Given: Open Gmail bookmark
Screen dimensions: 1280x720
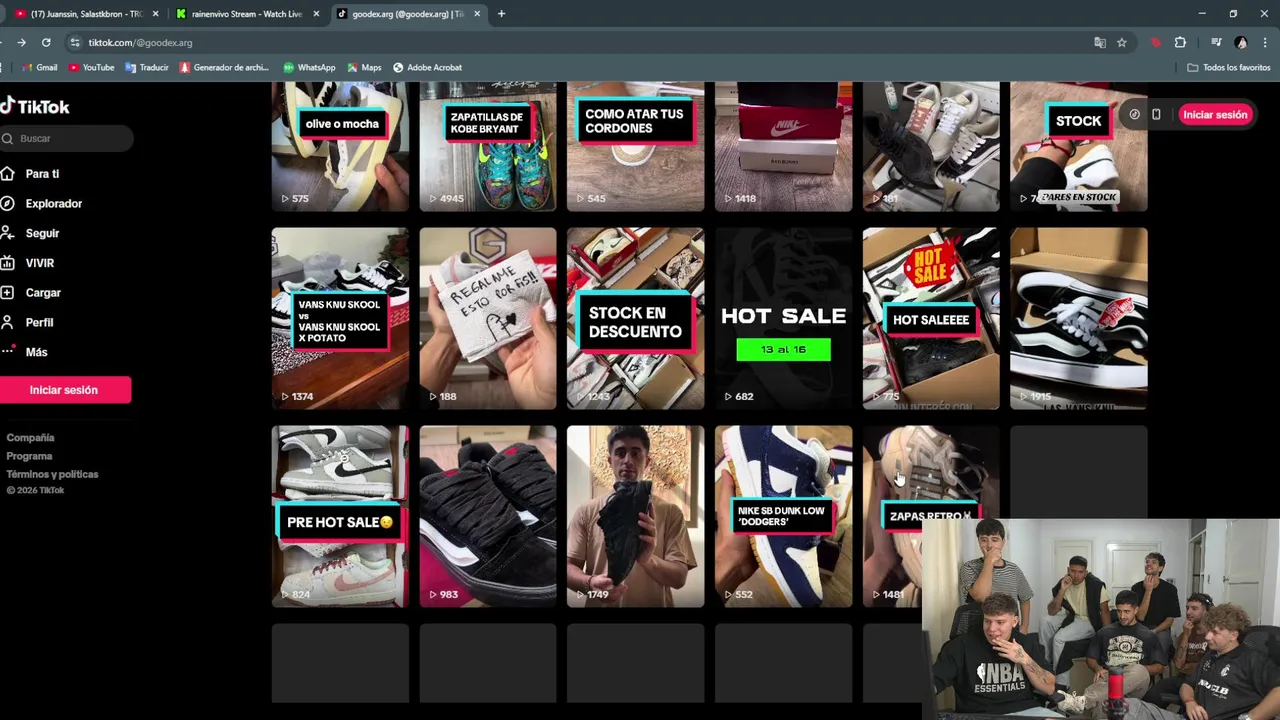Looking at the screenshot, I should click(x=39, y=68).
